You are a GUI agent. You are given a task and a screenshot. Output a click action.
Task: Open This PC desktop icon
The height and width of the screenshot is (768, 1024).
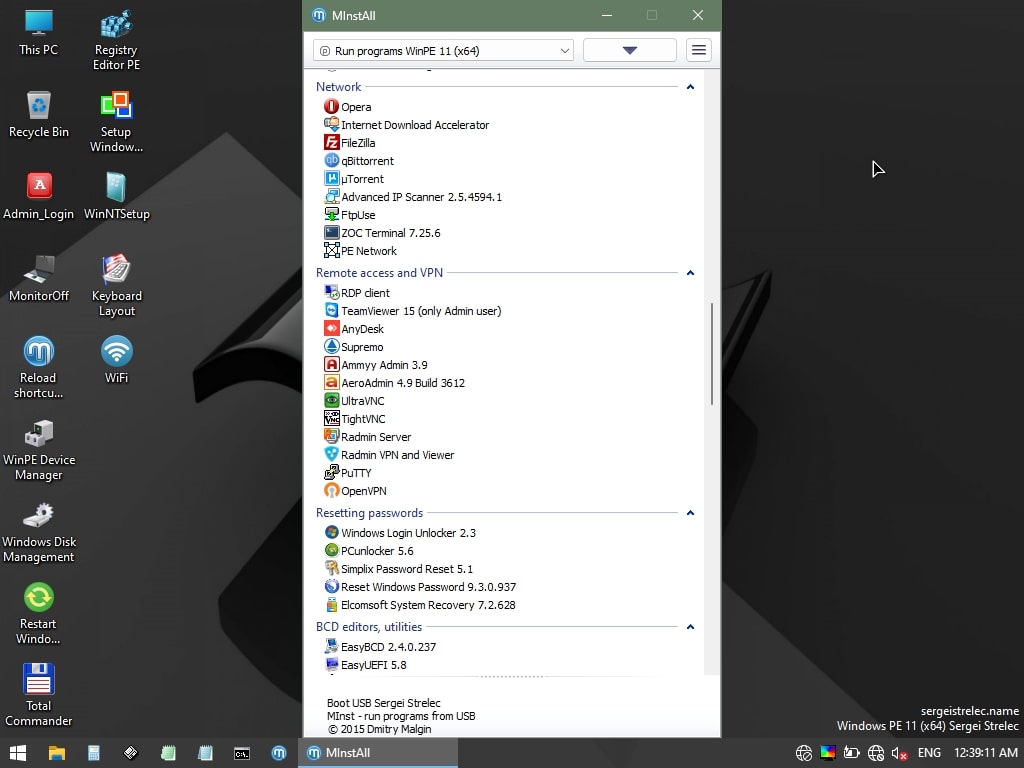[39, 33]
